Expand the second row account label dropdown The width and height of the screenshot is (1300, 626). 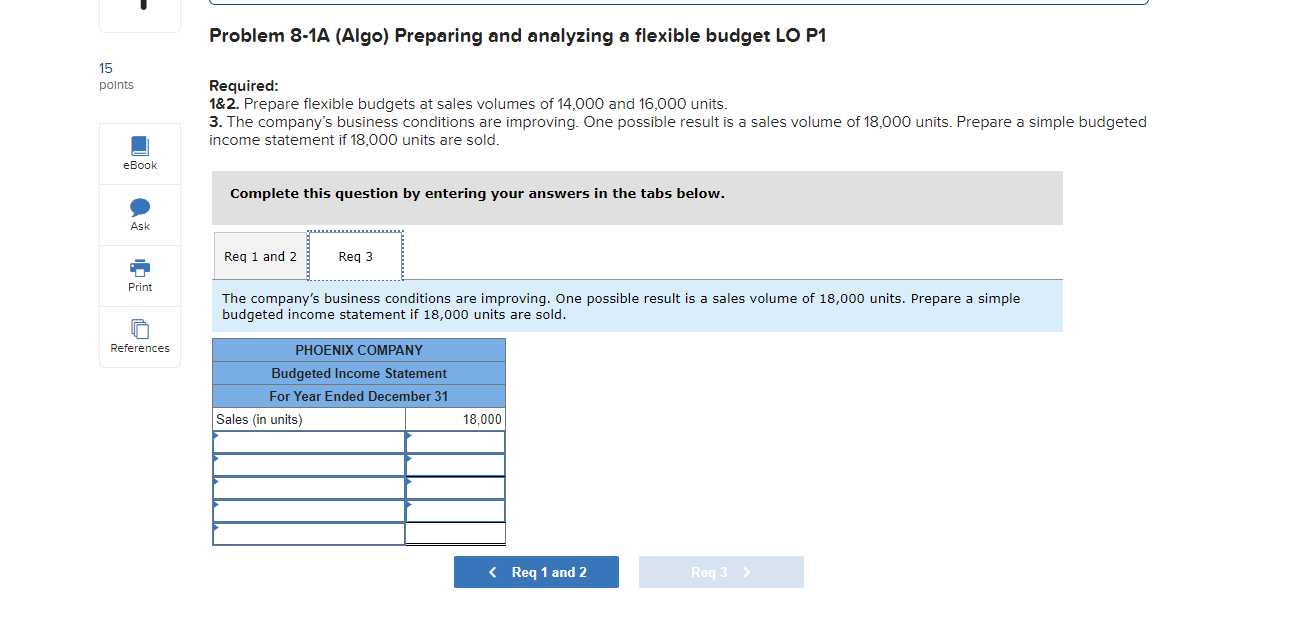click(x=217, y=464)
